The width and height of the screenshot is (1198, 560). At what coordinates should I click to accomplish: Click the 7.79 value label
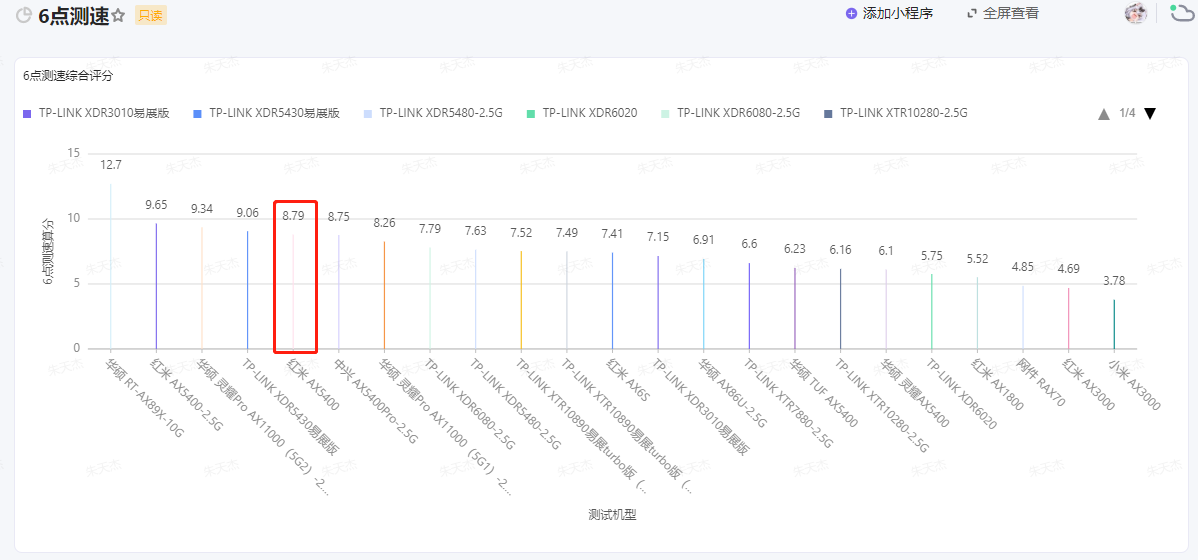tap(430, 228)
